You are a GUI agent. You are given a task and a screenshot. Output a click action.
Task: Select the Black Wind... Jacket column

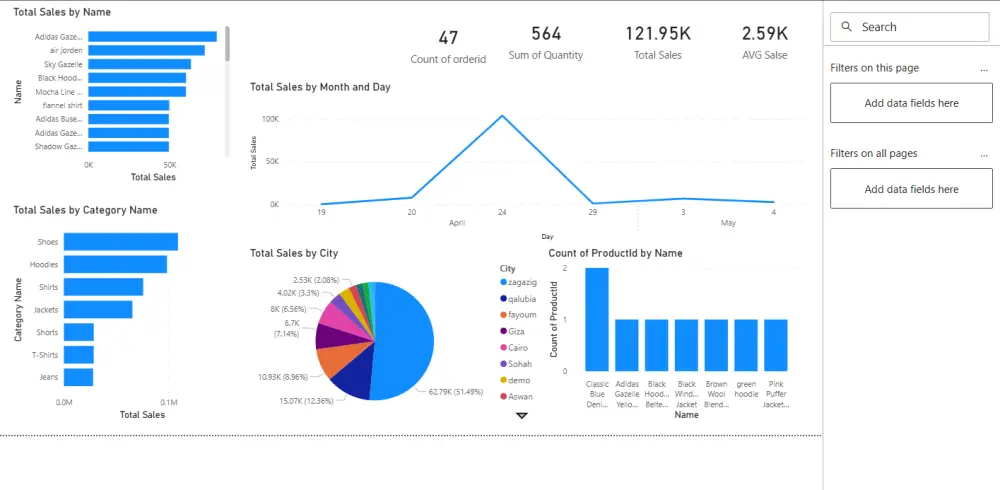coord(686,345)
